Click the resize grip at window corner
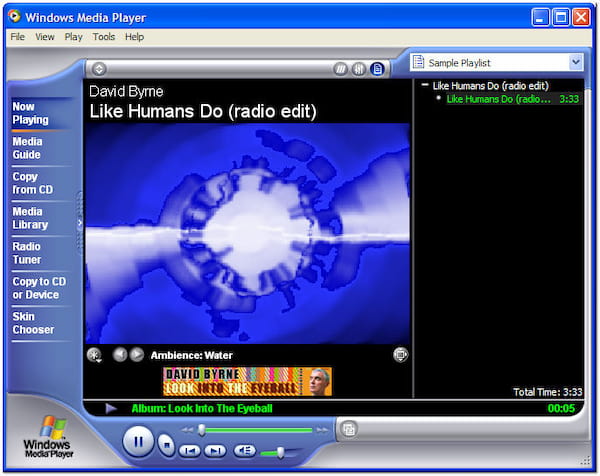 (x=585, y=461)
